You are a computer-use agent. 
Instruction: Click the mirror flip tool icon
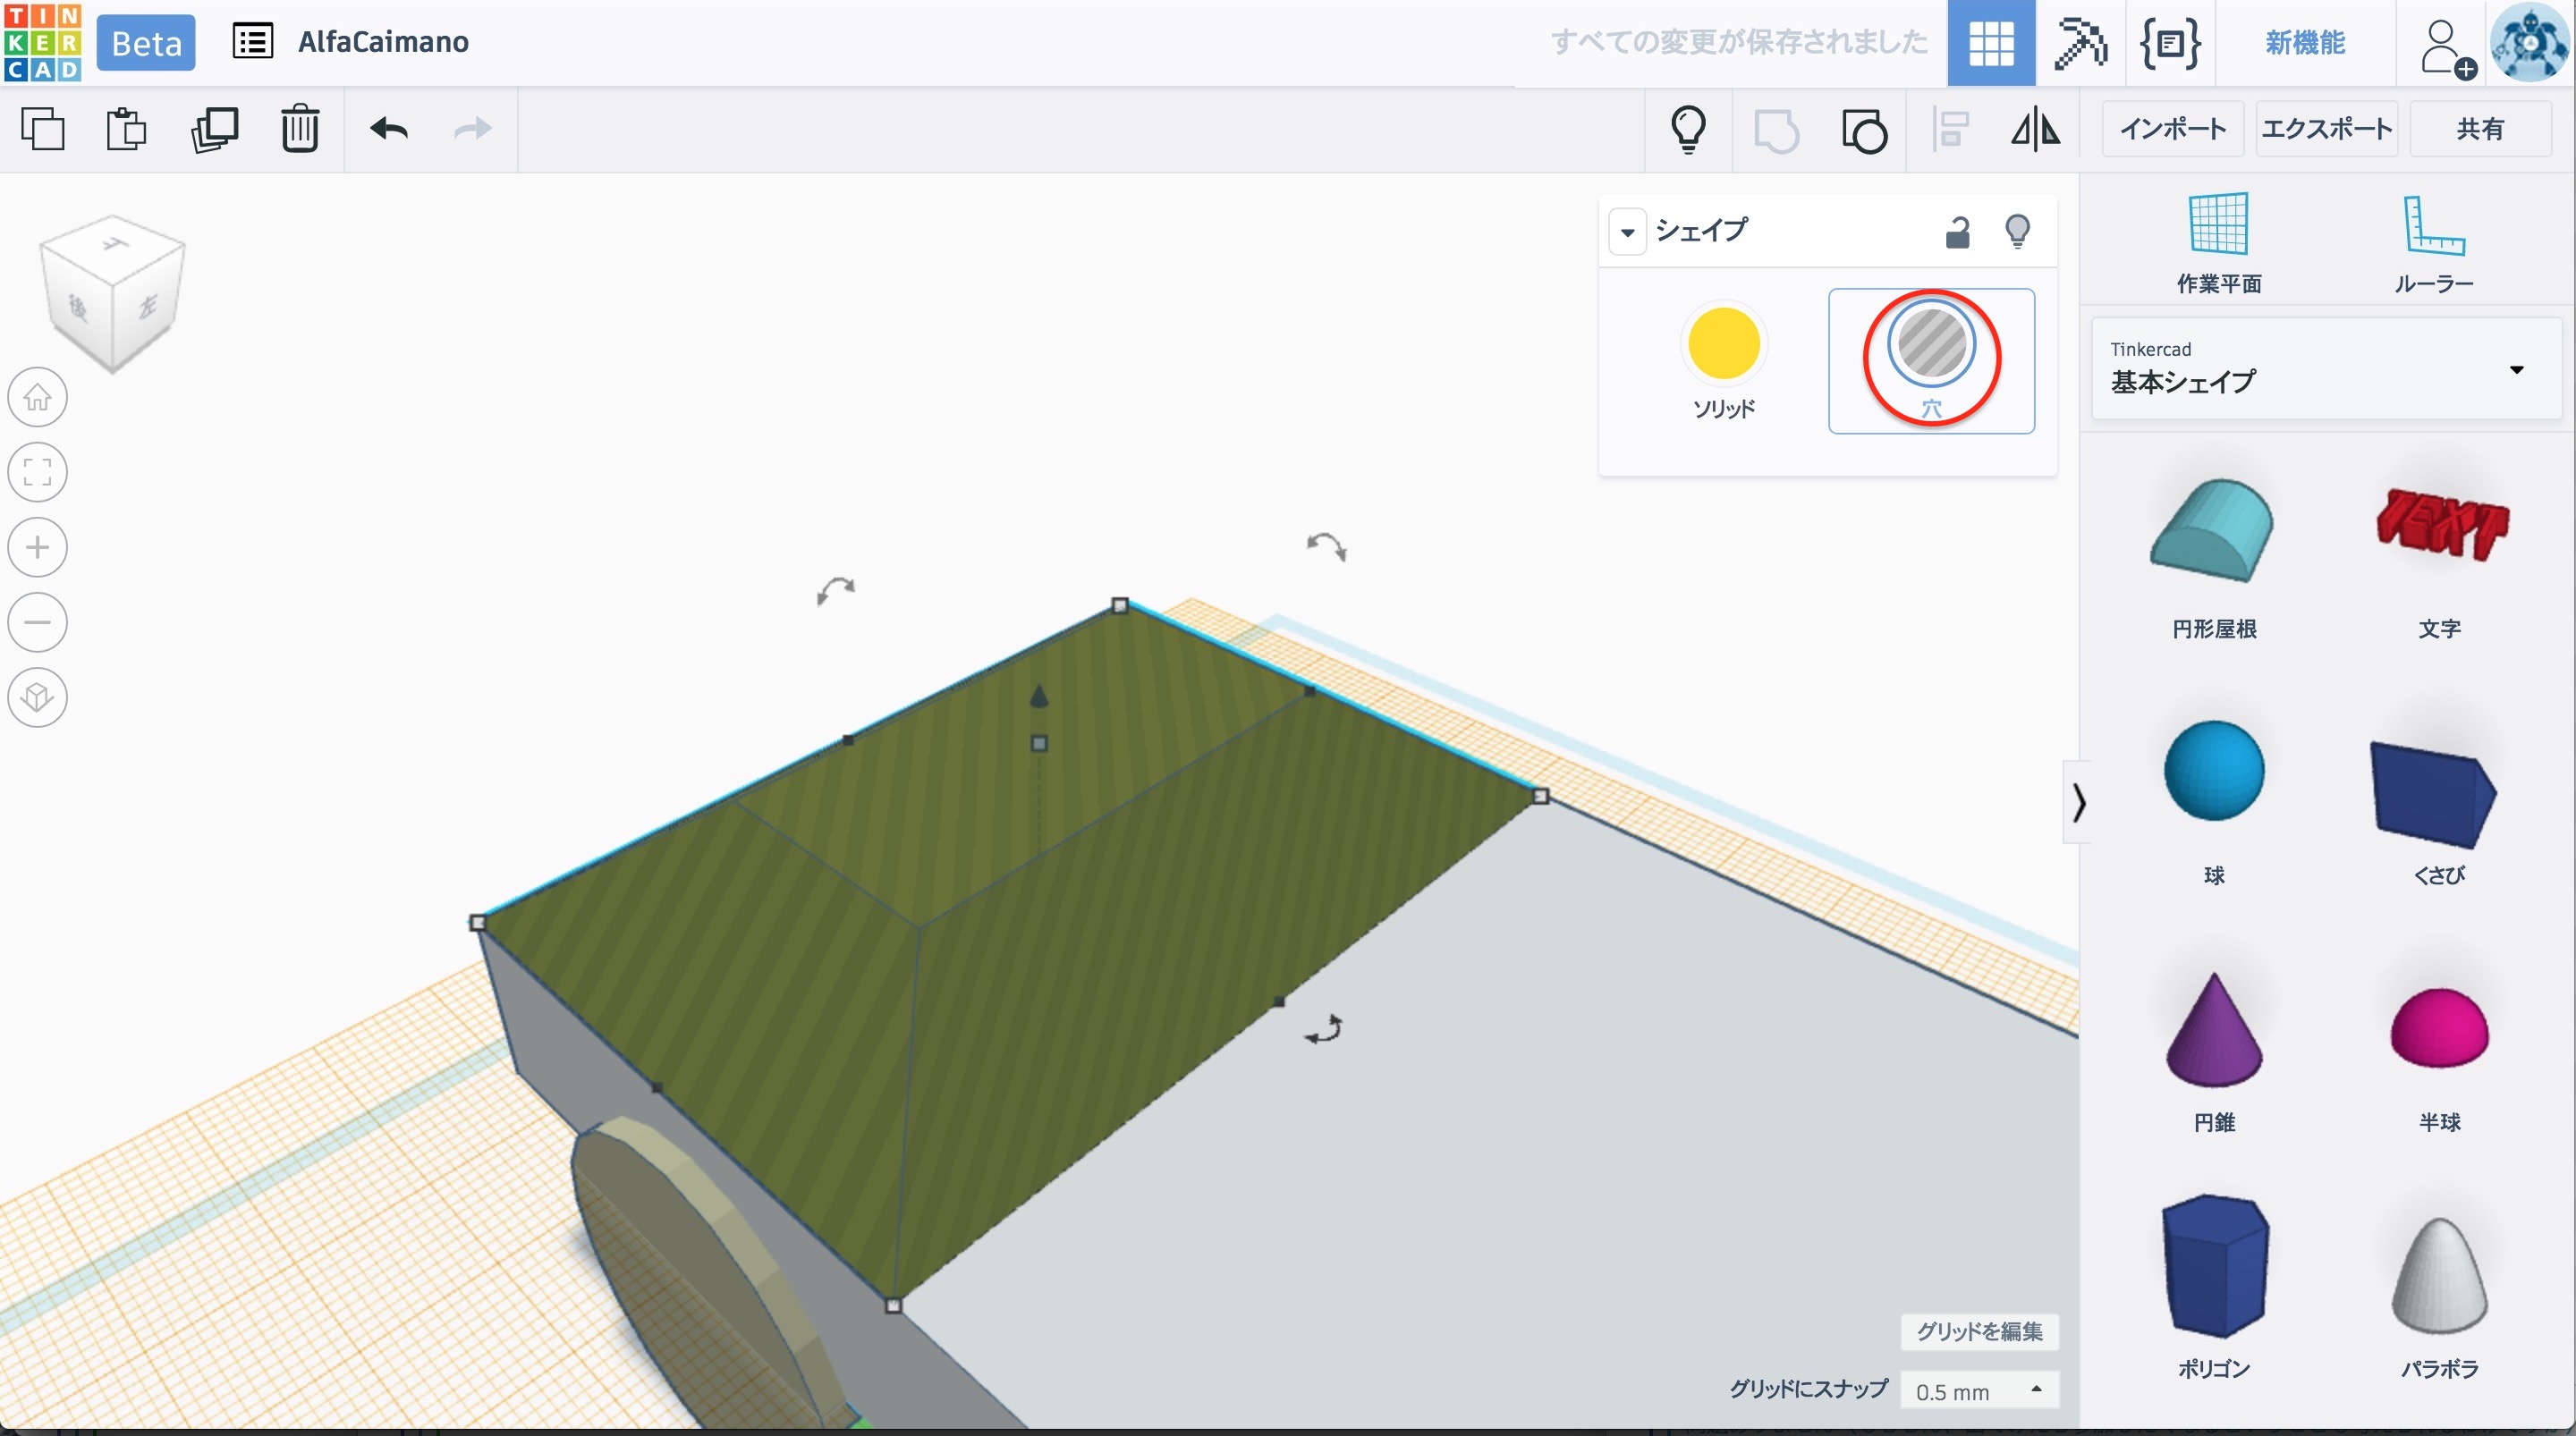point(2035,130)
